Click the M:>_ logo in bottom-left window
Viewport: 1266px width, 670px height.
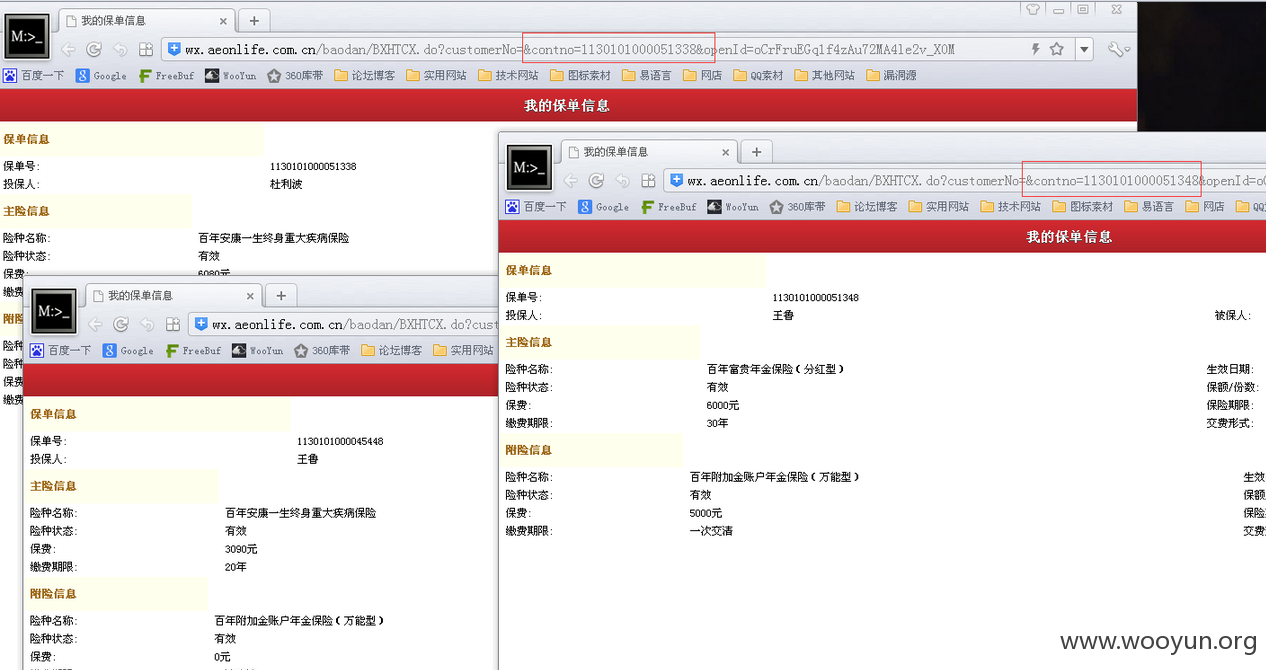pyautogui.click(x=53, y=311)
